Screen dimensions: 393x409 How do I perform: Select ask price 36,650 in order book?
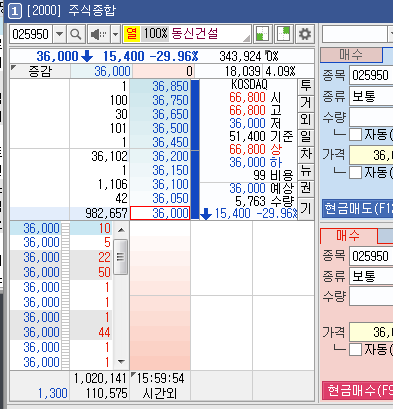pos(160,114)
